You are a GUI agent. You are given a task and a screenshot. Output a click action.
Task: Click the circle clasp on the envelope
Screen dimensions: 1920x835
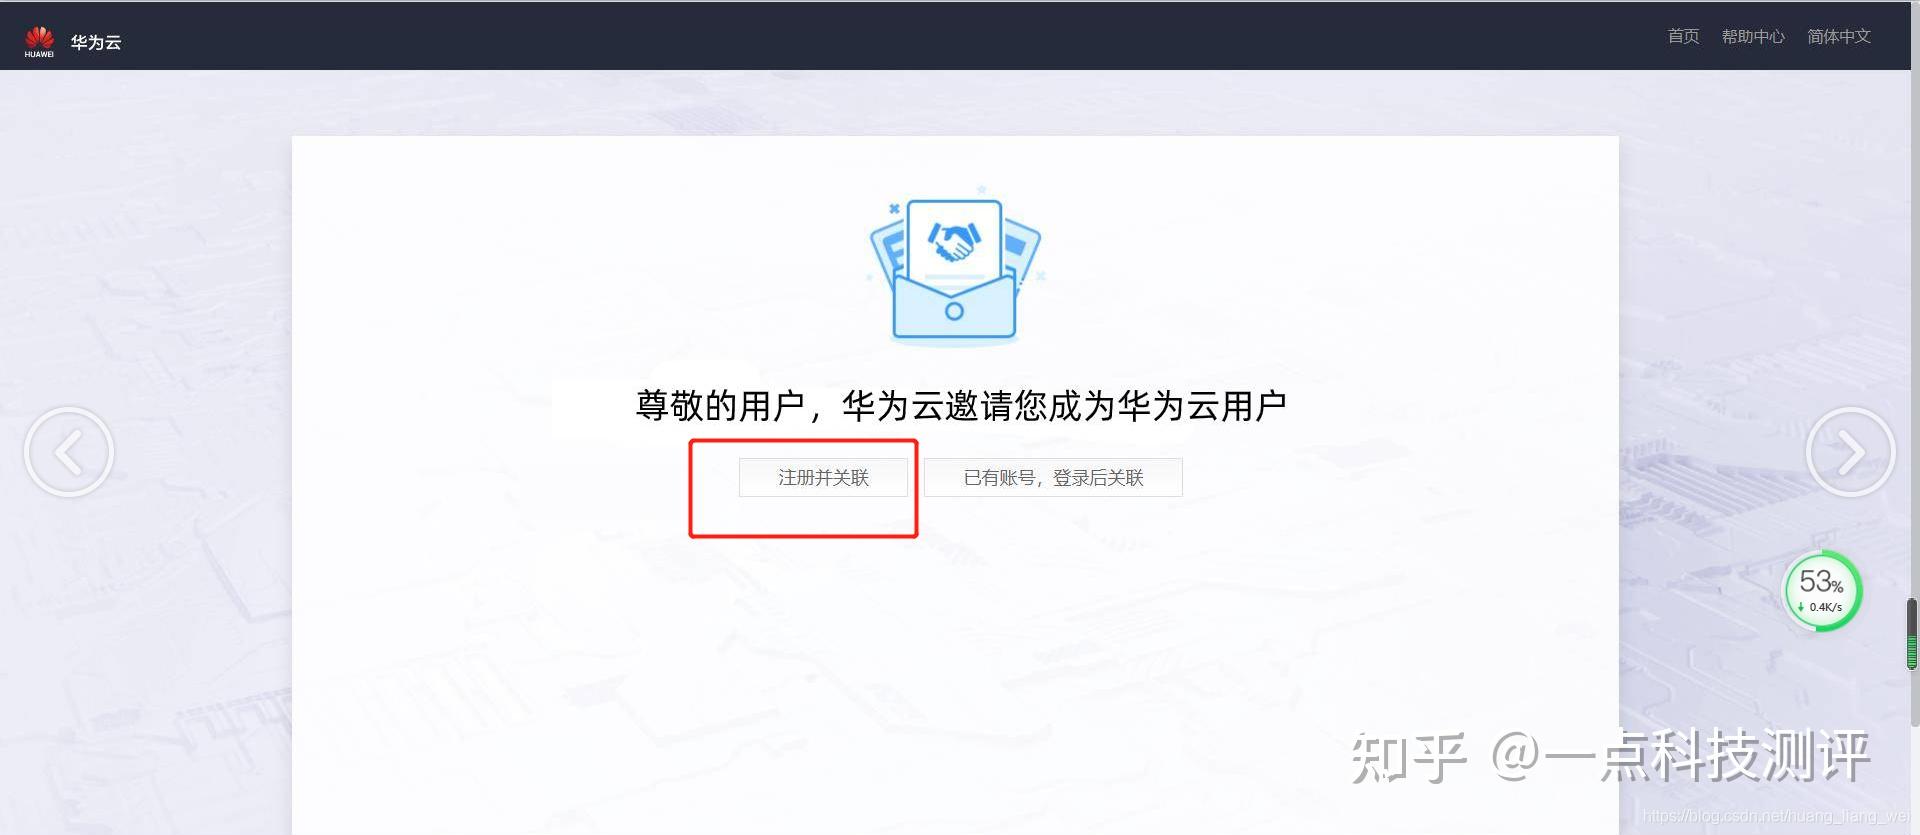pos(954,311)
